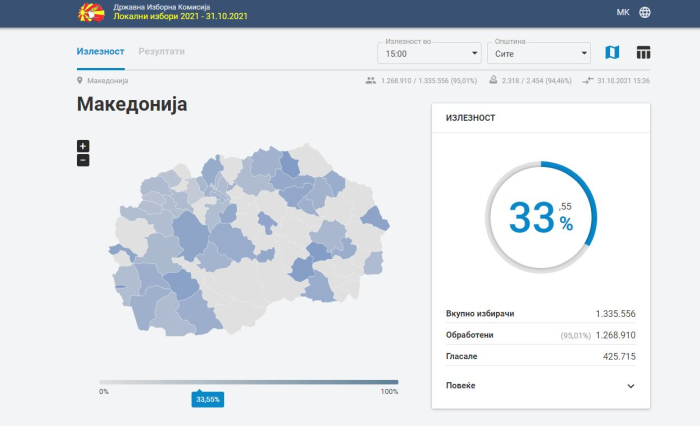
Task: Click the Вкупно избирачи row
Action: coord(540,313)
